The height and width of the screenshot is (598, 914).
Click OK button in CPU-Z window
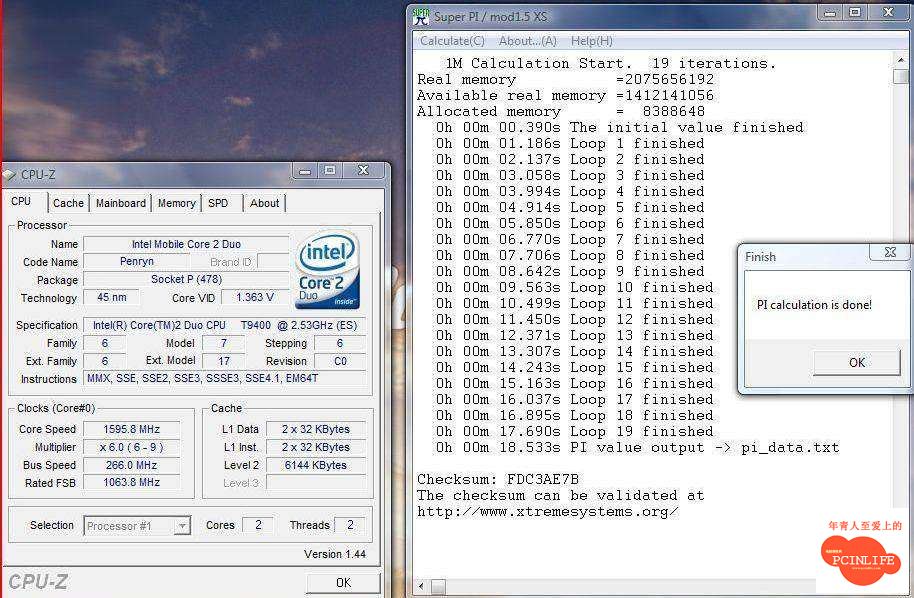click(x=343, y=582)
